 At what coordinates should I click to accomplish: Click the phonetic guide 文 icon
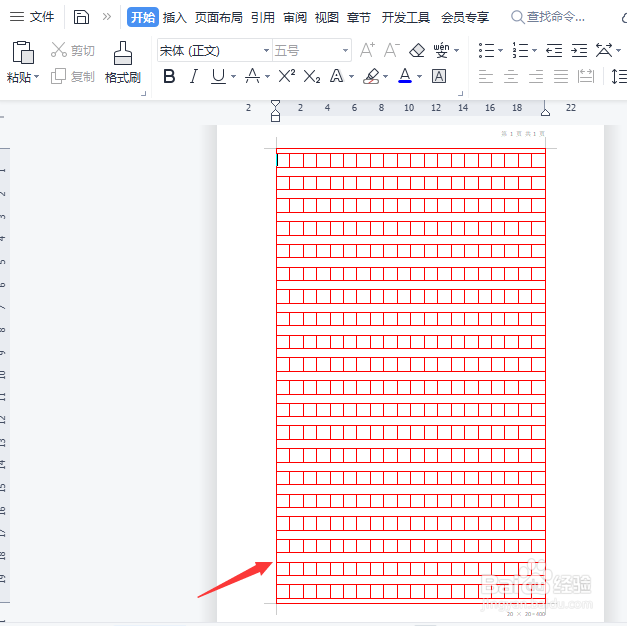441,50
